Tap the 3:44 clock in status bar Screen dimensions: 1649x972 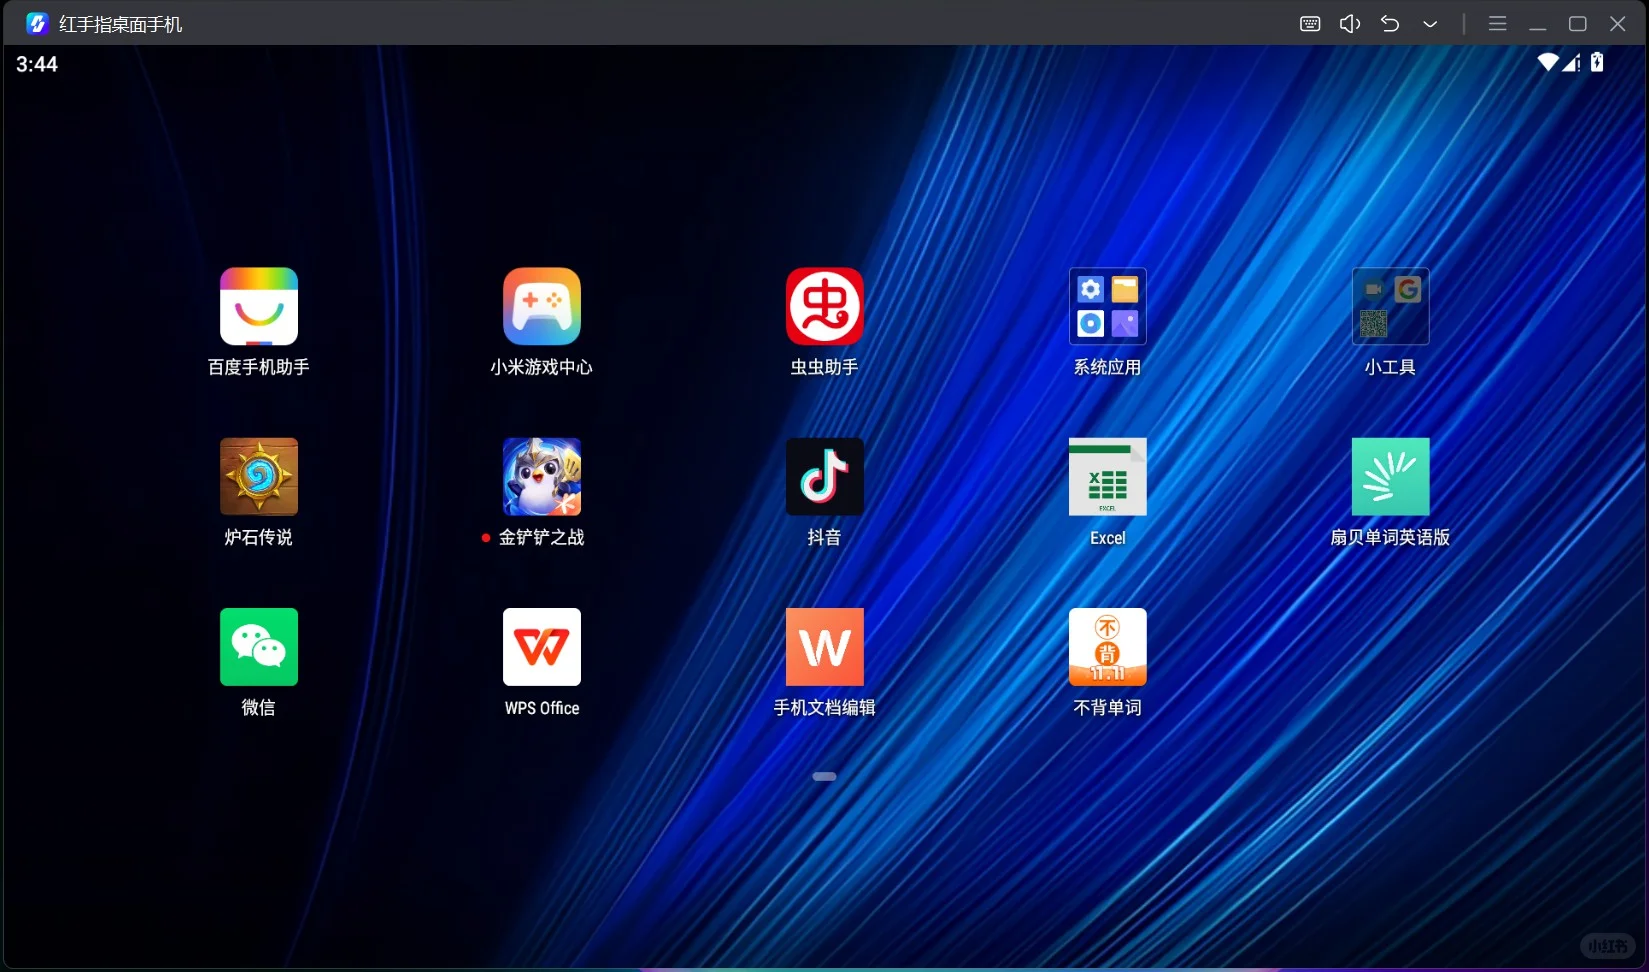(x=37, y=64)
